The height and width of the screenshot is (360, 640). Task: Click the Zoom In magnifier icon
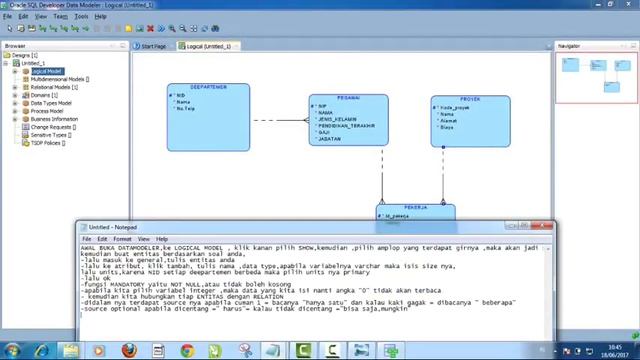[x=172, y=29]
